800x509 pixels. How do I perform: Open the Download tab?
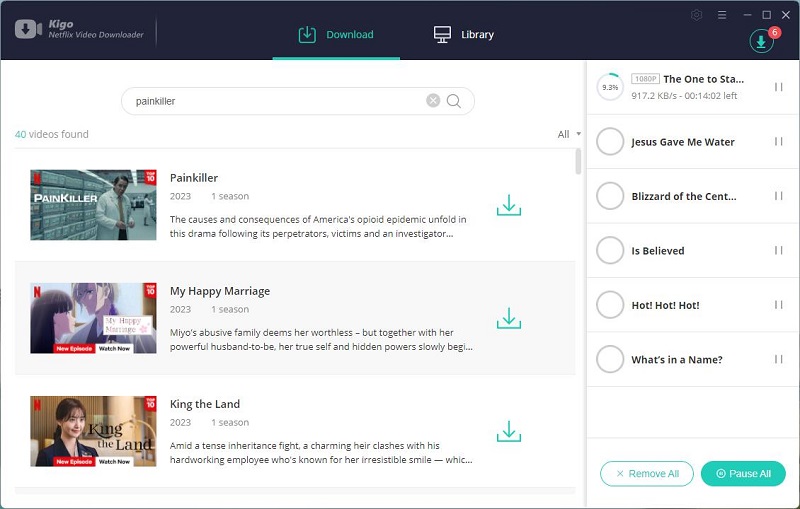(336, 35)
